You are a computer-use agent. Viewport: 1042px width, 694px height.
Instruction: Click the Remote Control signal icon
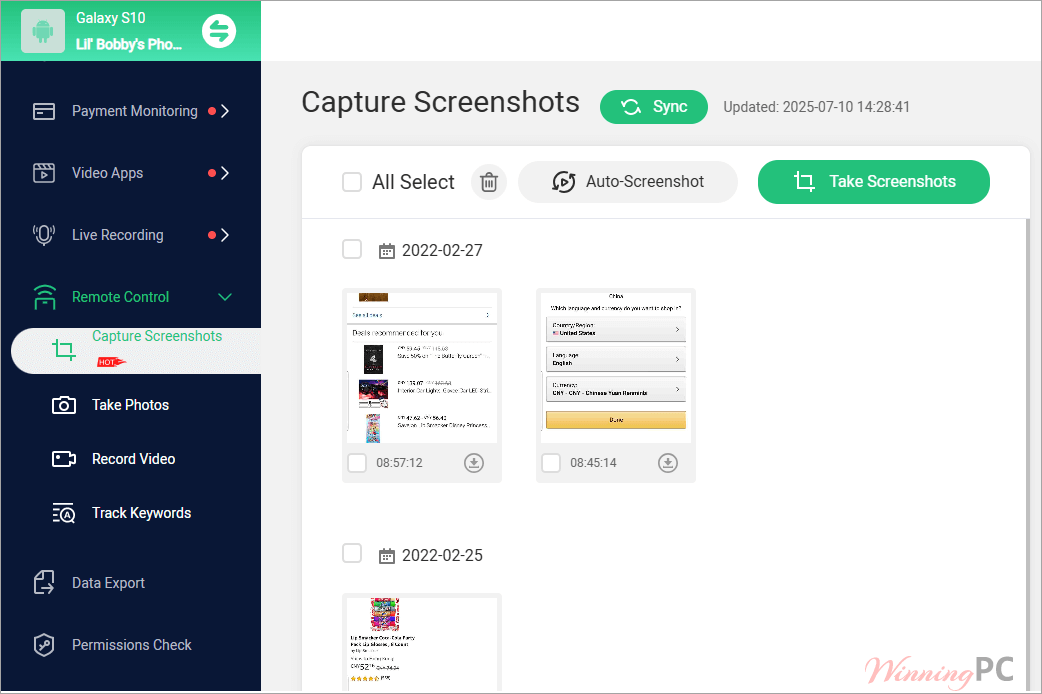coord(45,297)
